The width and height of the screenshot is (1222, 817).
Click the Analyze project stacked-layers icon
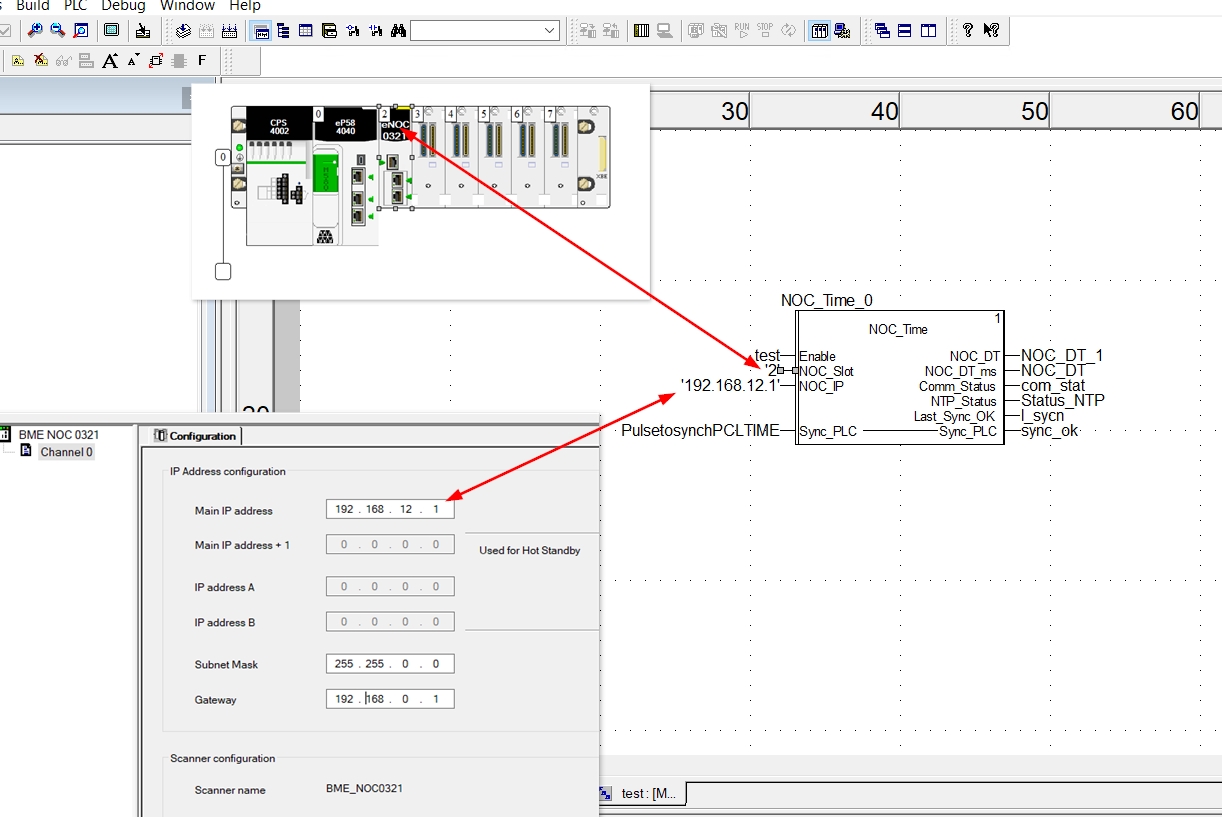click(183, 30)
